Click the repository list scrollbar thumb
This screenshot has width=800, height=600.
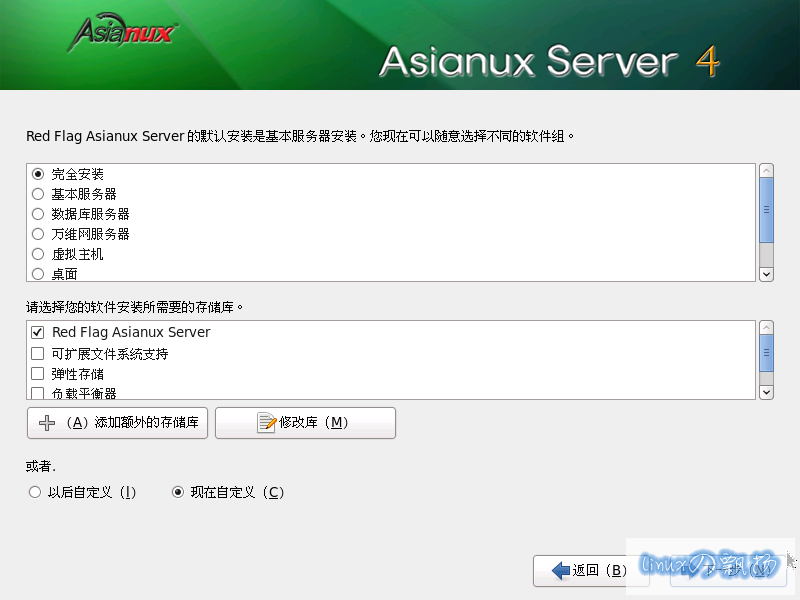coord(766,353)
